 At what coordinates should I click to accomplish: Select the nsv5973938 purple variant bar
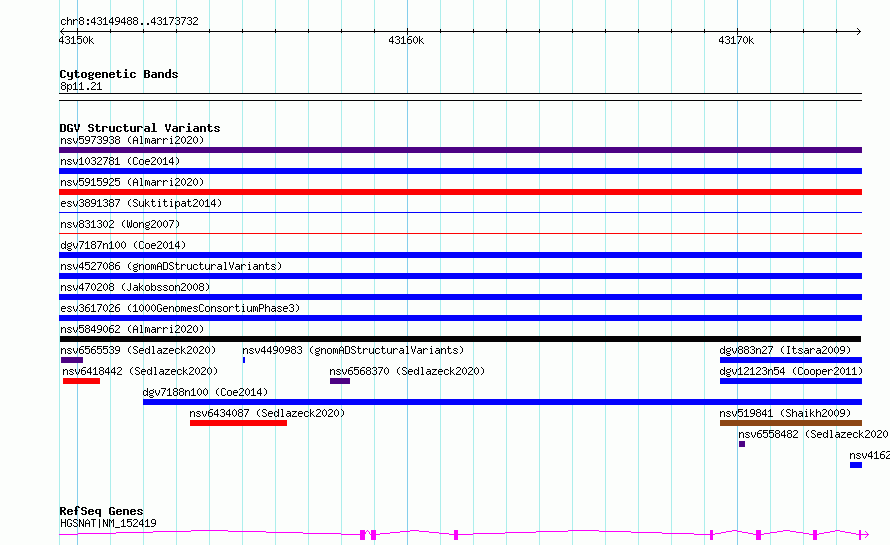(x=460, y=150)
